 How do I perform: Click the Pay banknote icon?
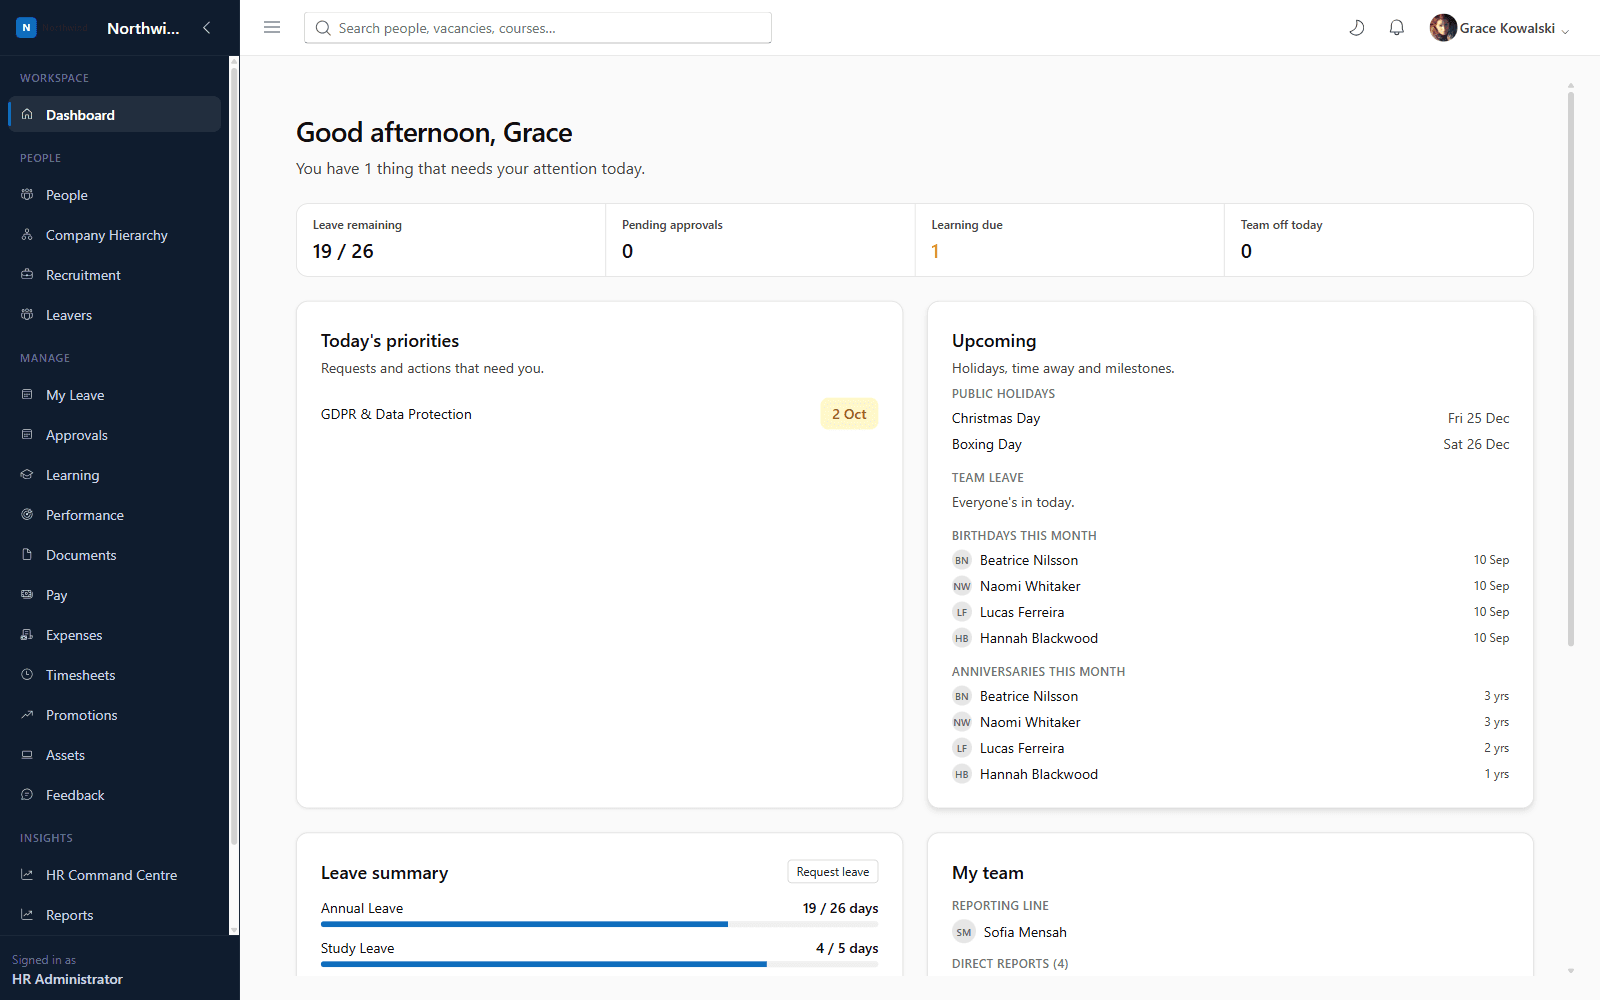coord(27,595)
